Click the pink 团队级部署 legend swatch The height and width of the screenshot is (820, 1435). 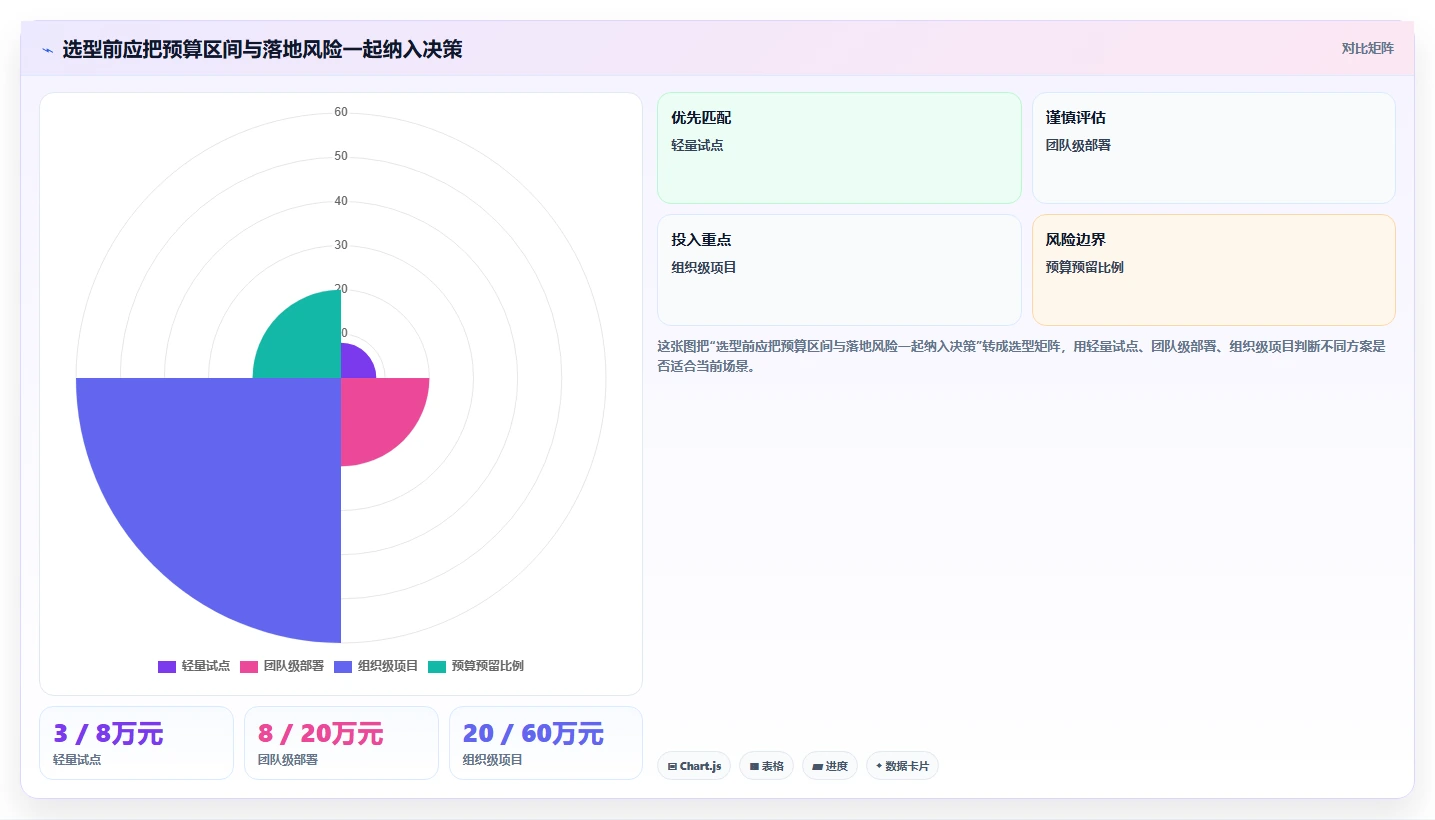(249, 667)
